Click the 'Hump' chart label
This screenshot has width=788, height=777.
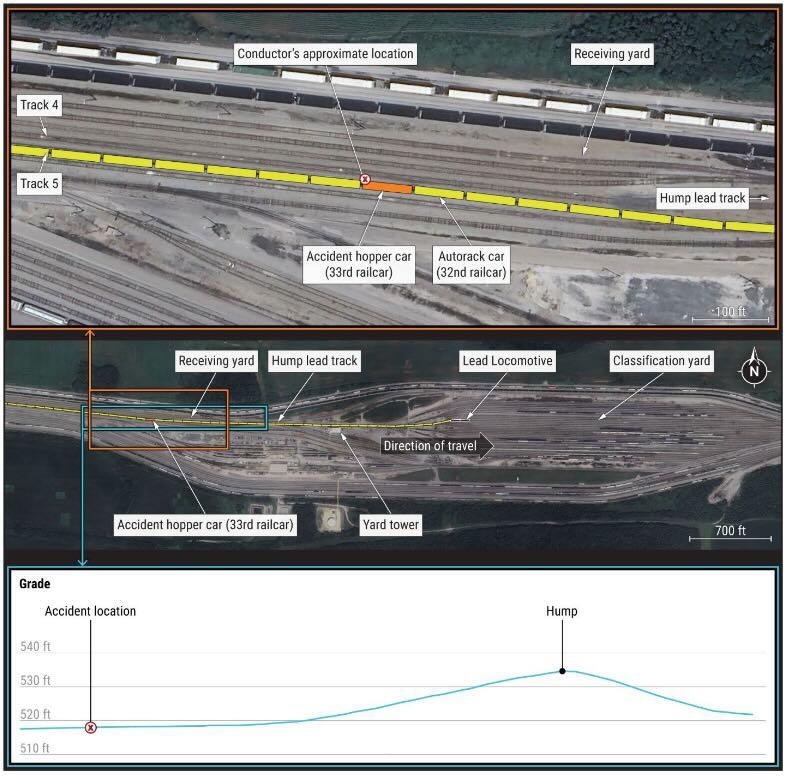(562, 611)
